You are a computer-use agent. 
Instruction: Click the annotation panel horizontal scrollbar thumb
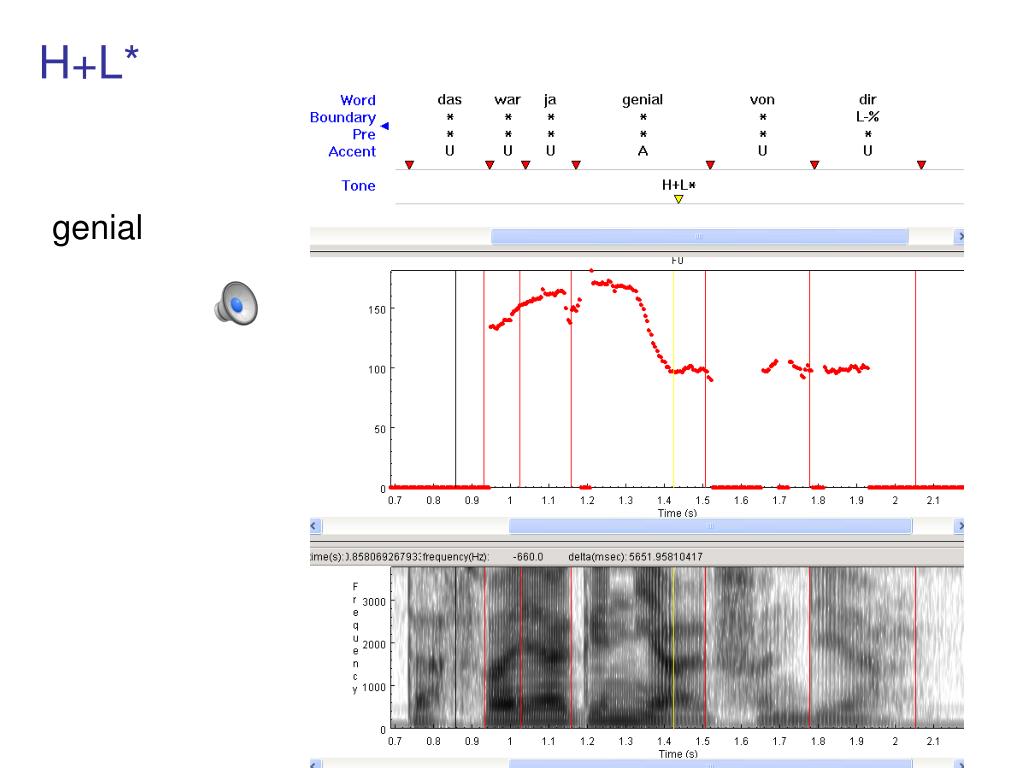tap(699, 236)
